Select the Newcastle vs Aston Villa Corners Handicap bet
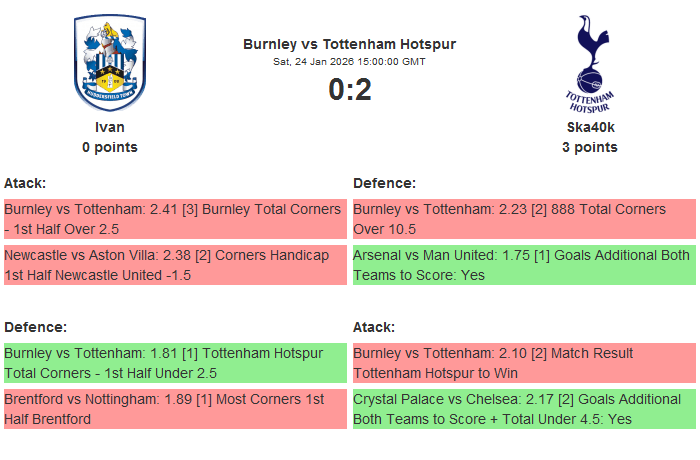Viewport: 700px width, 460px height. point(175,265)
